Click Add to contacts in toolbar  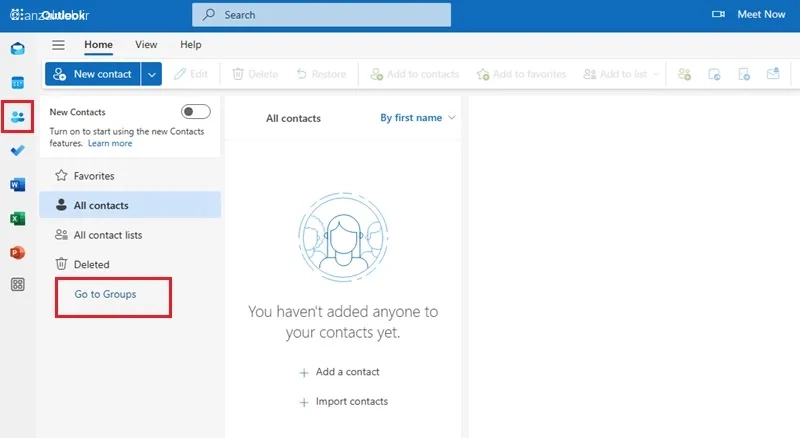415,75
